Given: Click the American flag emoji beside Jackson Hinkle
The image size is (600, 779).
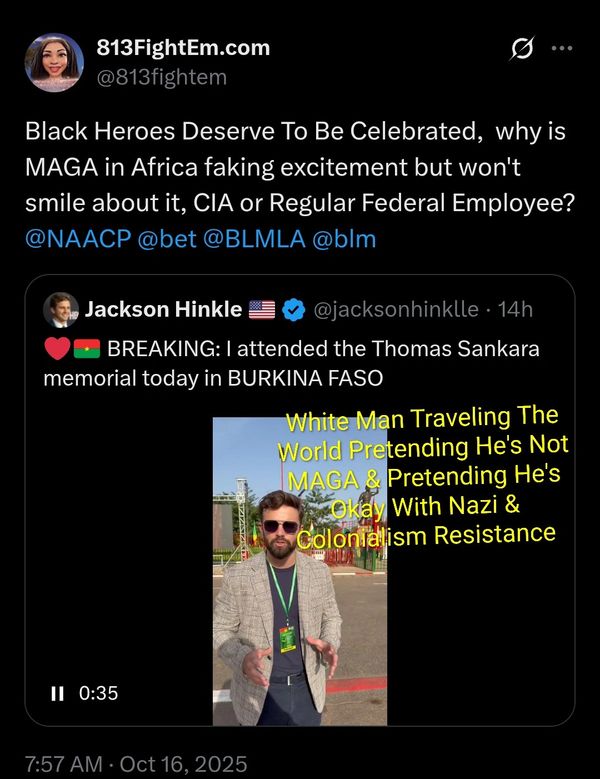Looking at the screenshot, I should click(x=262, y=310).
